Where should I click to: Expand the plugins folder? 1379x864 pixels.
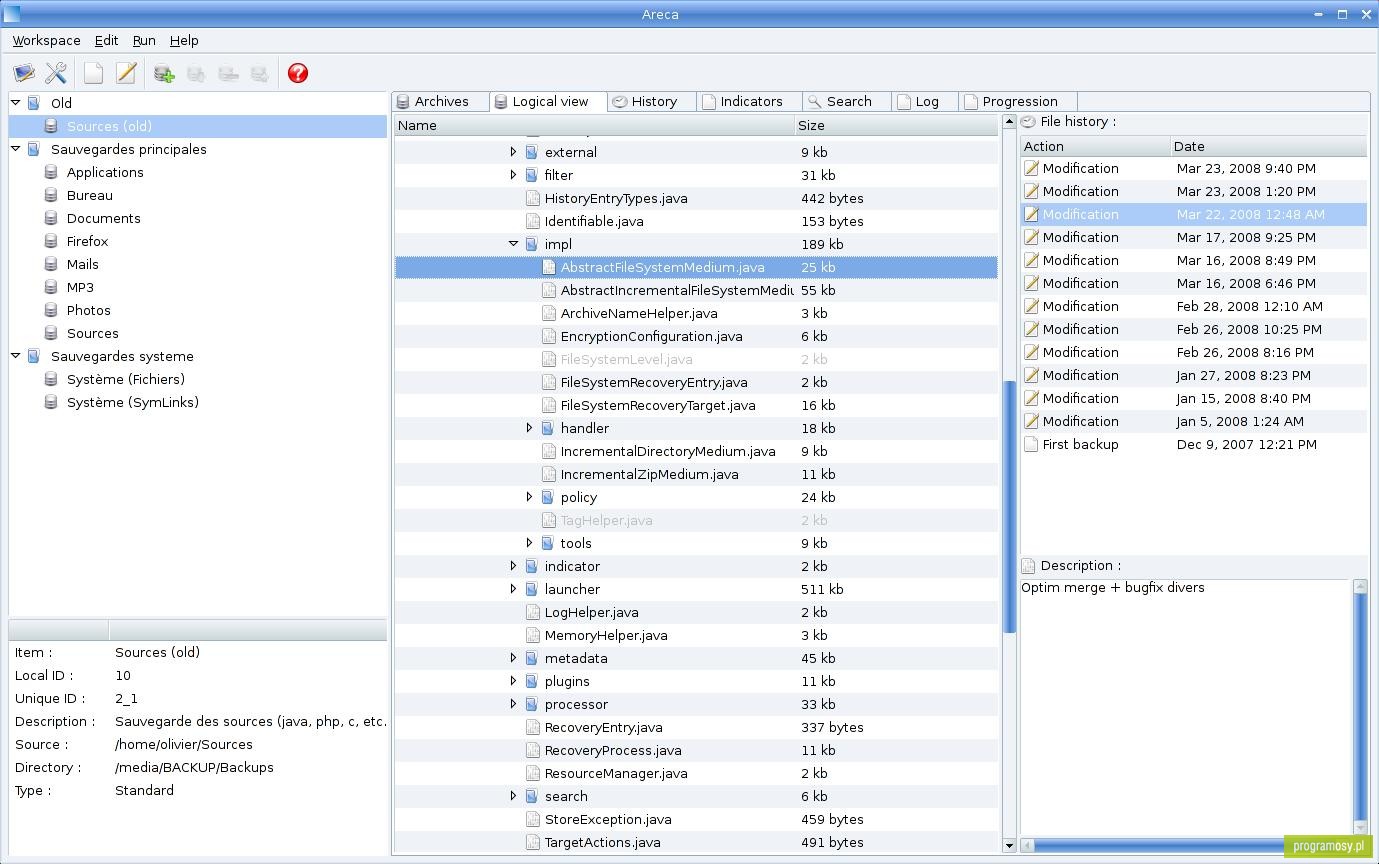(x=513, y=681)
